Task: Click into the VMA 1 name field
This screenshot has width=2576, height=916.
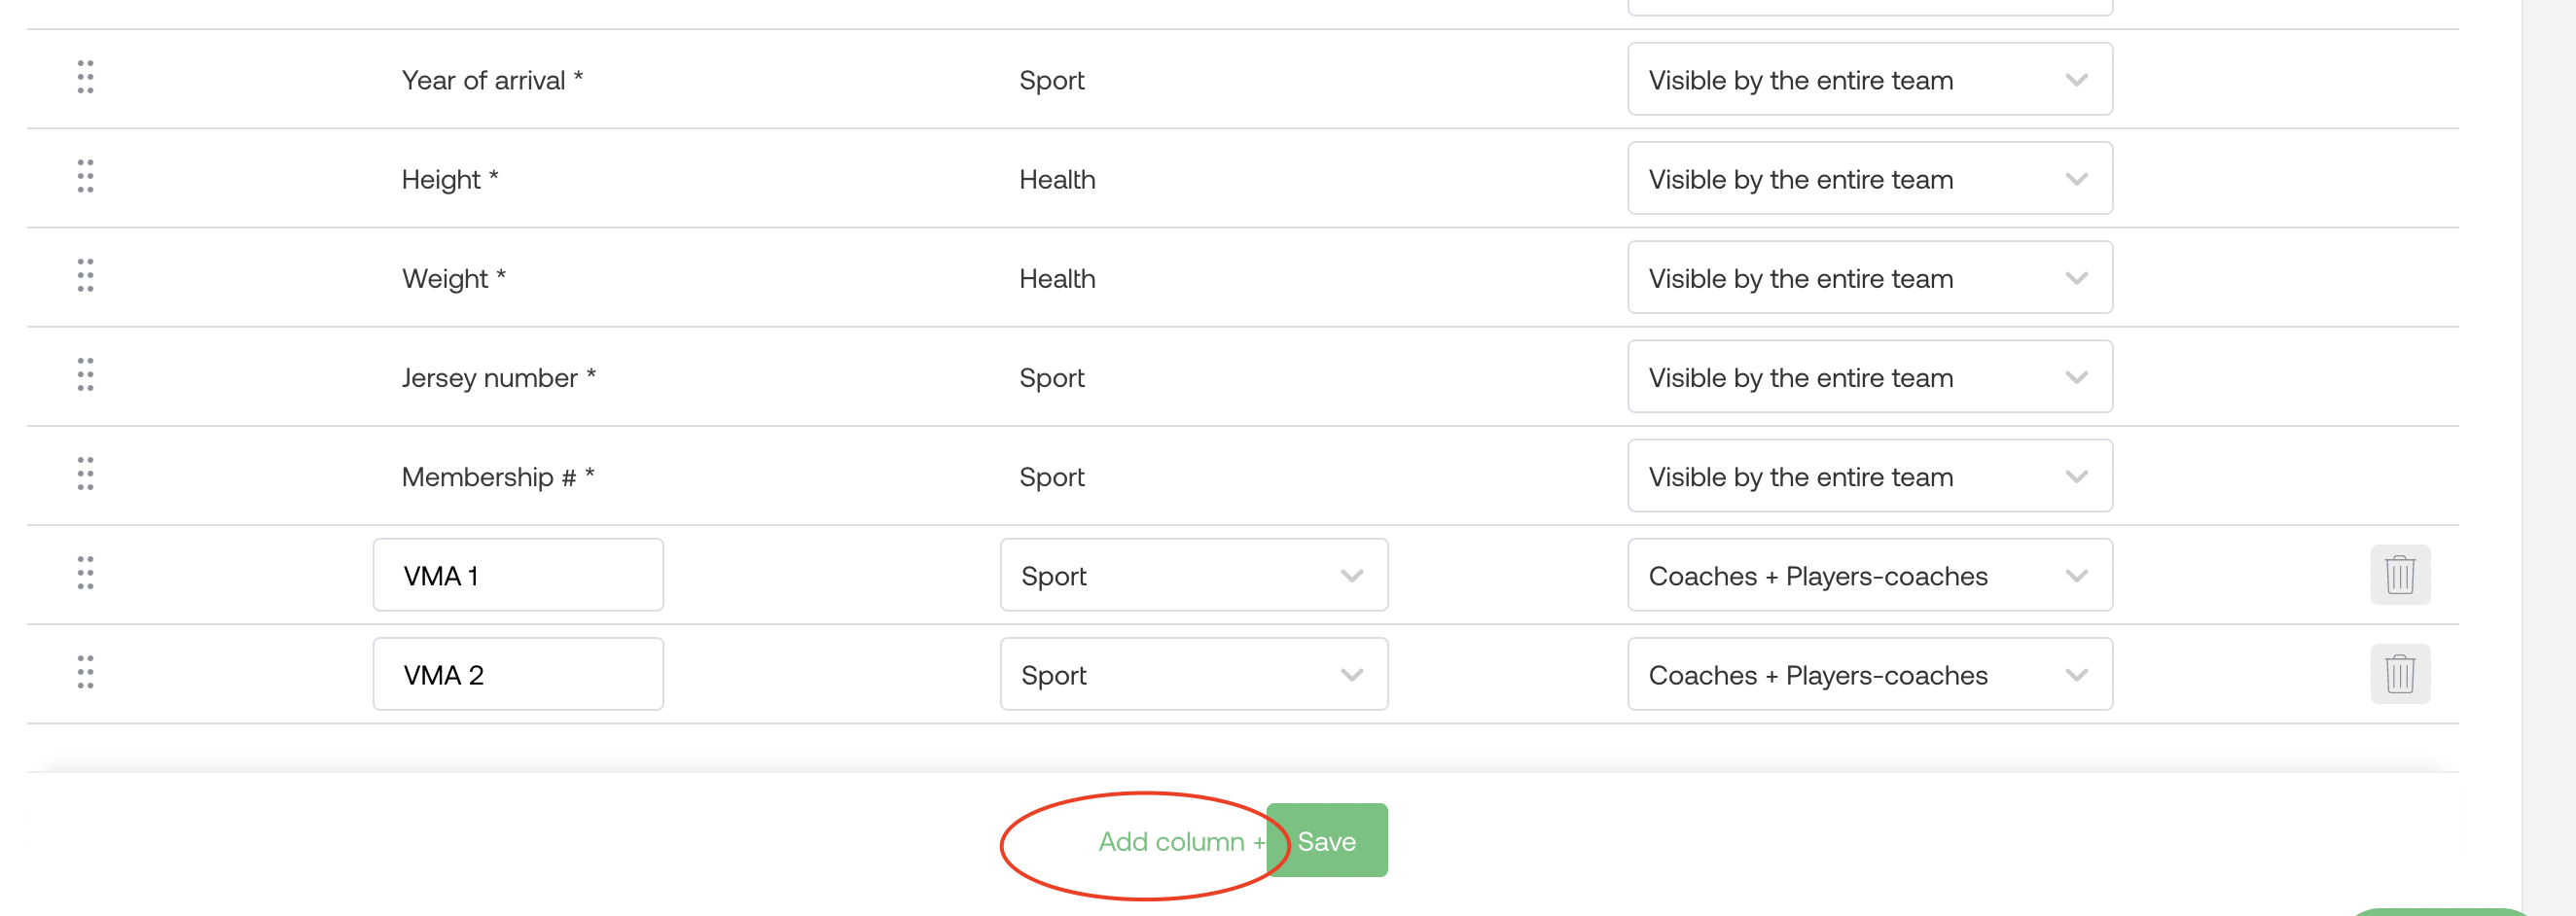Action: [x=518, y=575]
